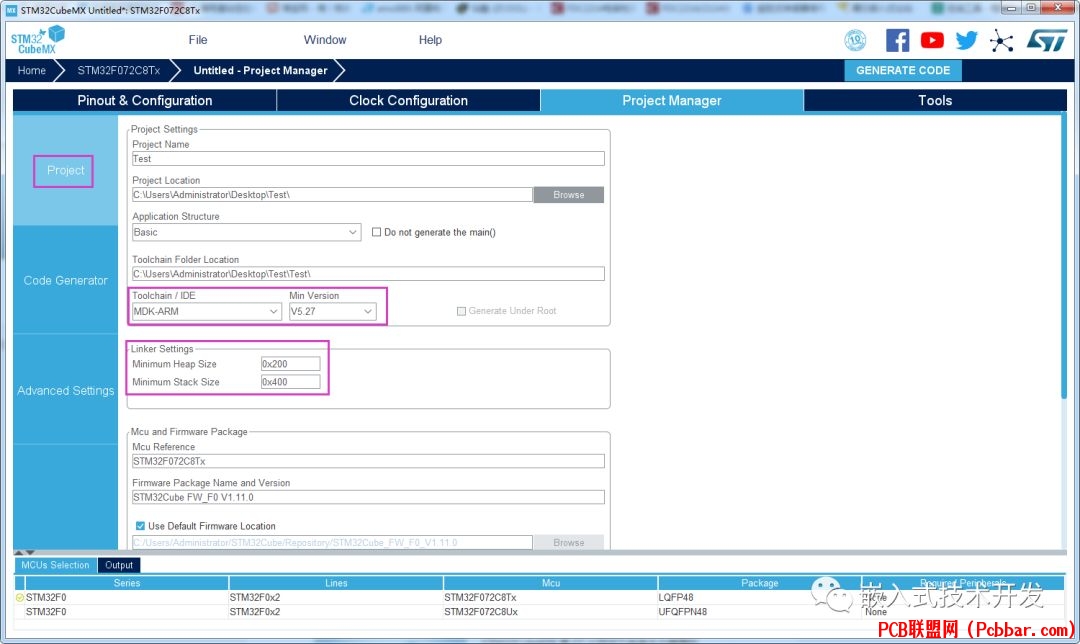Sort by the Required Peripherals column header
This screenshot has width=1080, height=644.
(x=964, y=583)
